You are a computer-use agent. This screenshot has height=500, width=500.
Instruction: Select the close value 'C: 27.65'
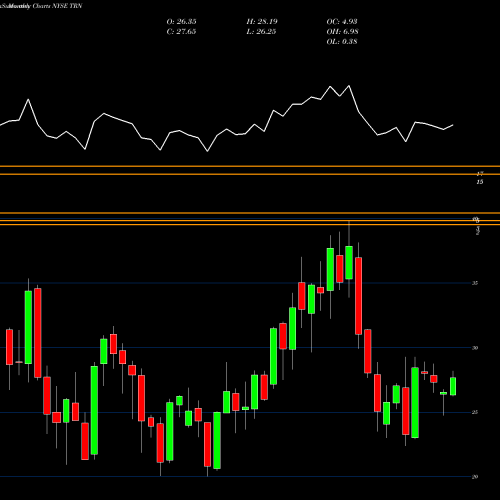(x=181, y=31)
